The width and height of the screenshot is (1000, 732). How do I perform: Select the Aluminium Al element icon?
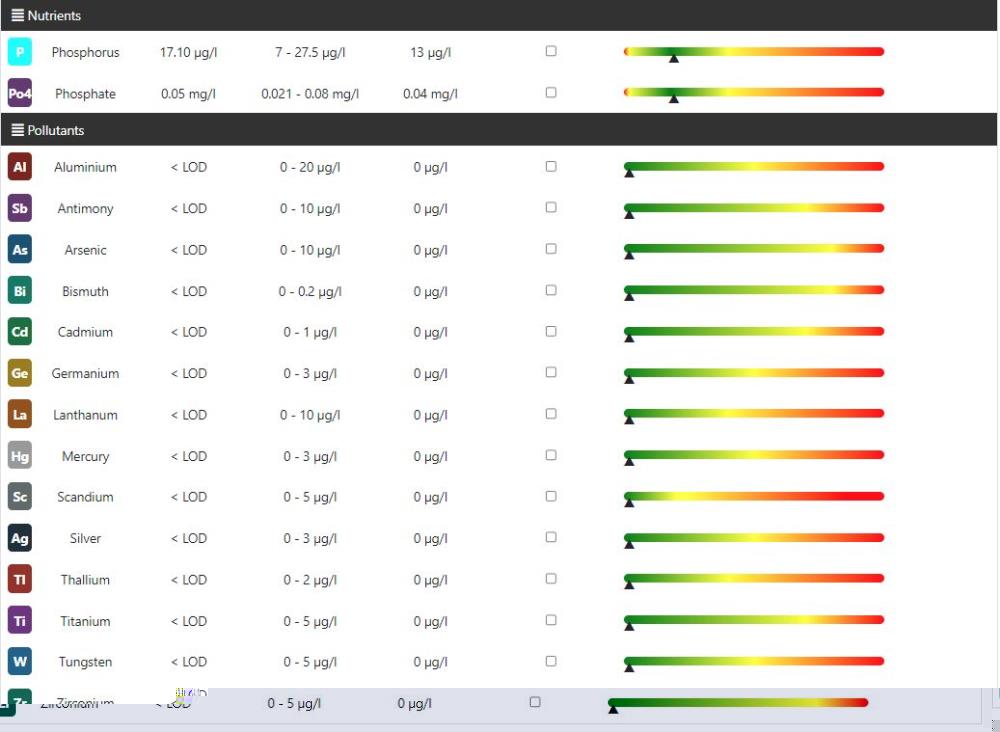click(20, 167)
